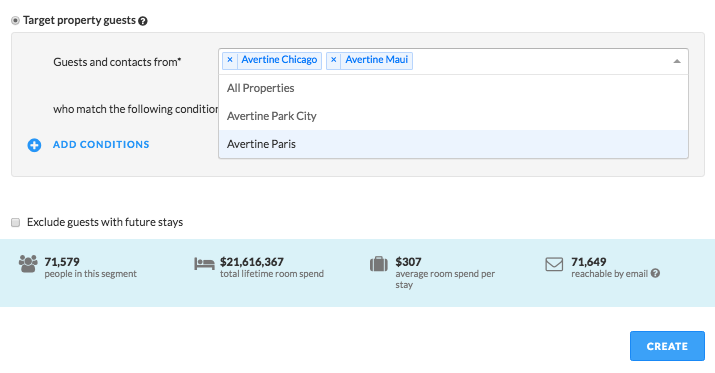Click the 71,649 reachable by email value
This screenshot has height=373, width=715.
(589, 262)
